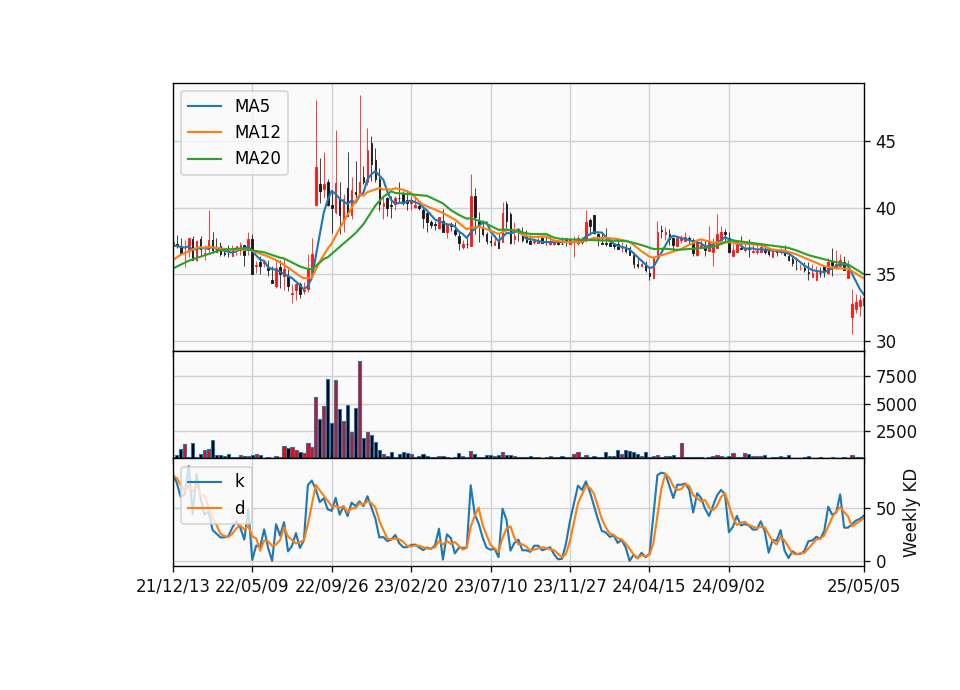Click the blue MA5 legend line sample
This screenshot has width=960, height=690.
[x=204, y=106]
